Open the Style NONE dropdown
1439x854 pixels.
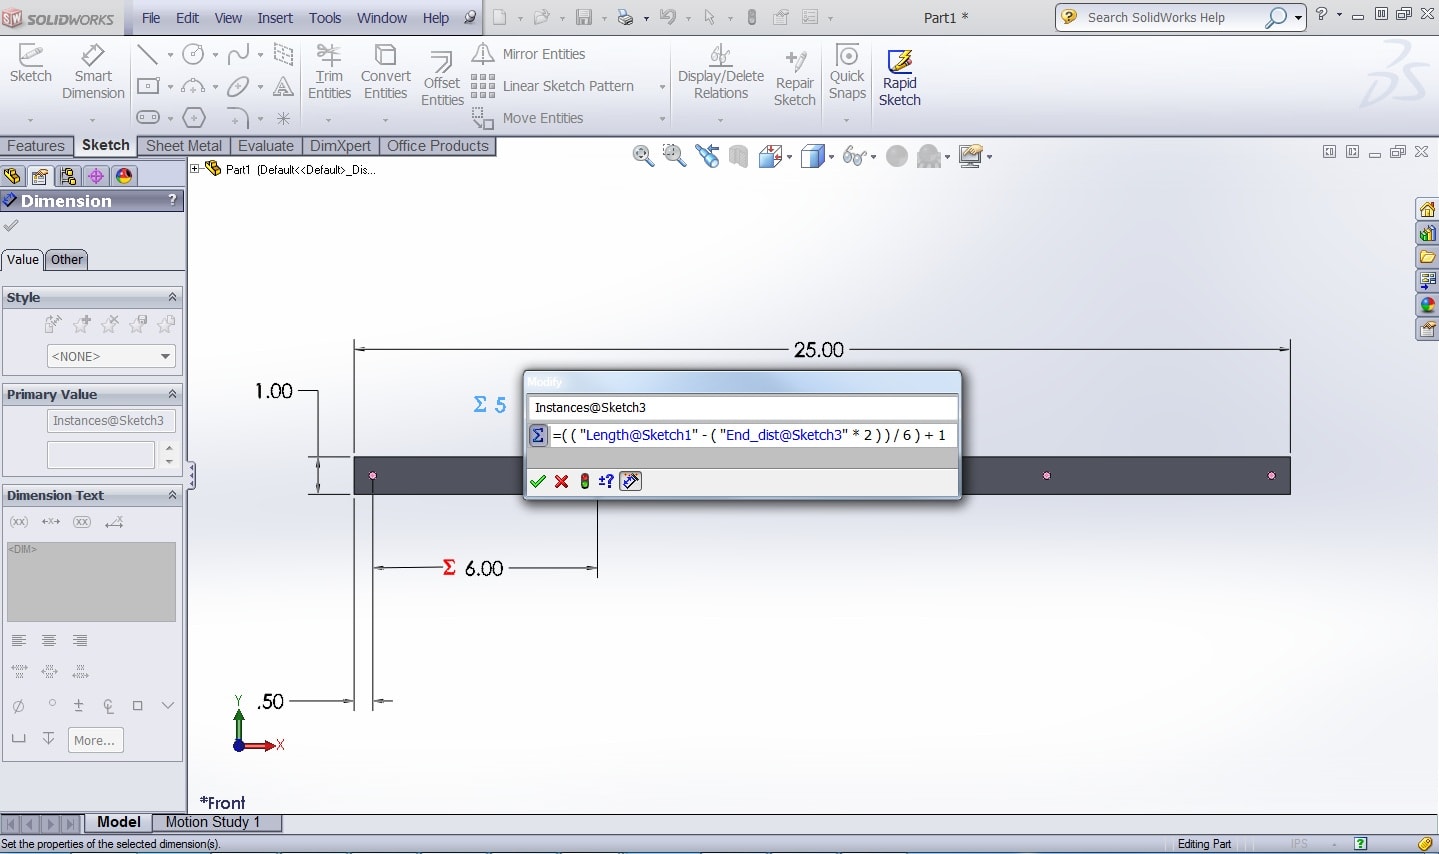tap(111, 356)
